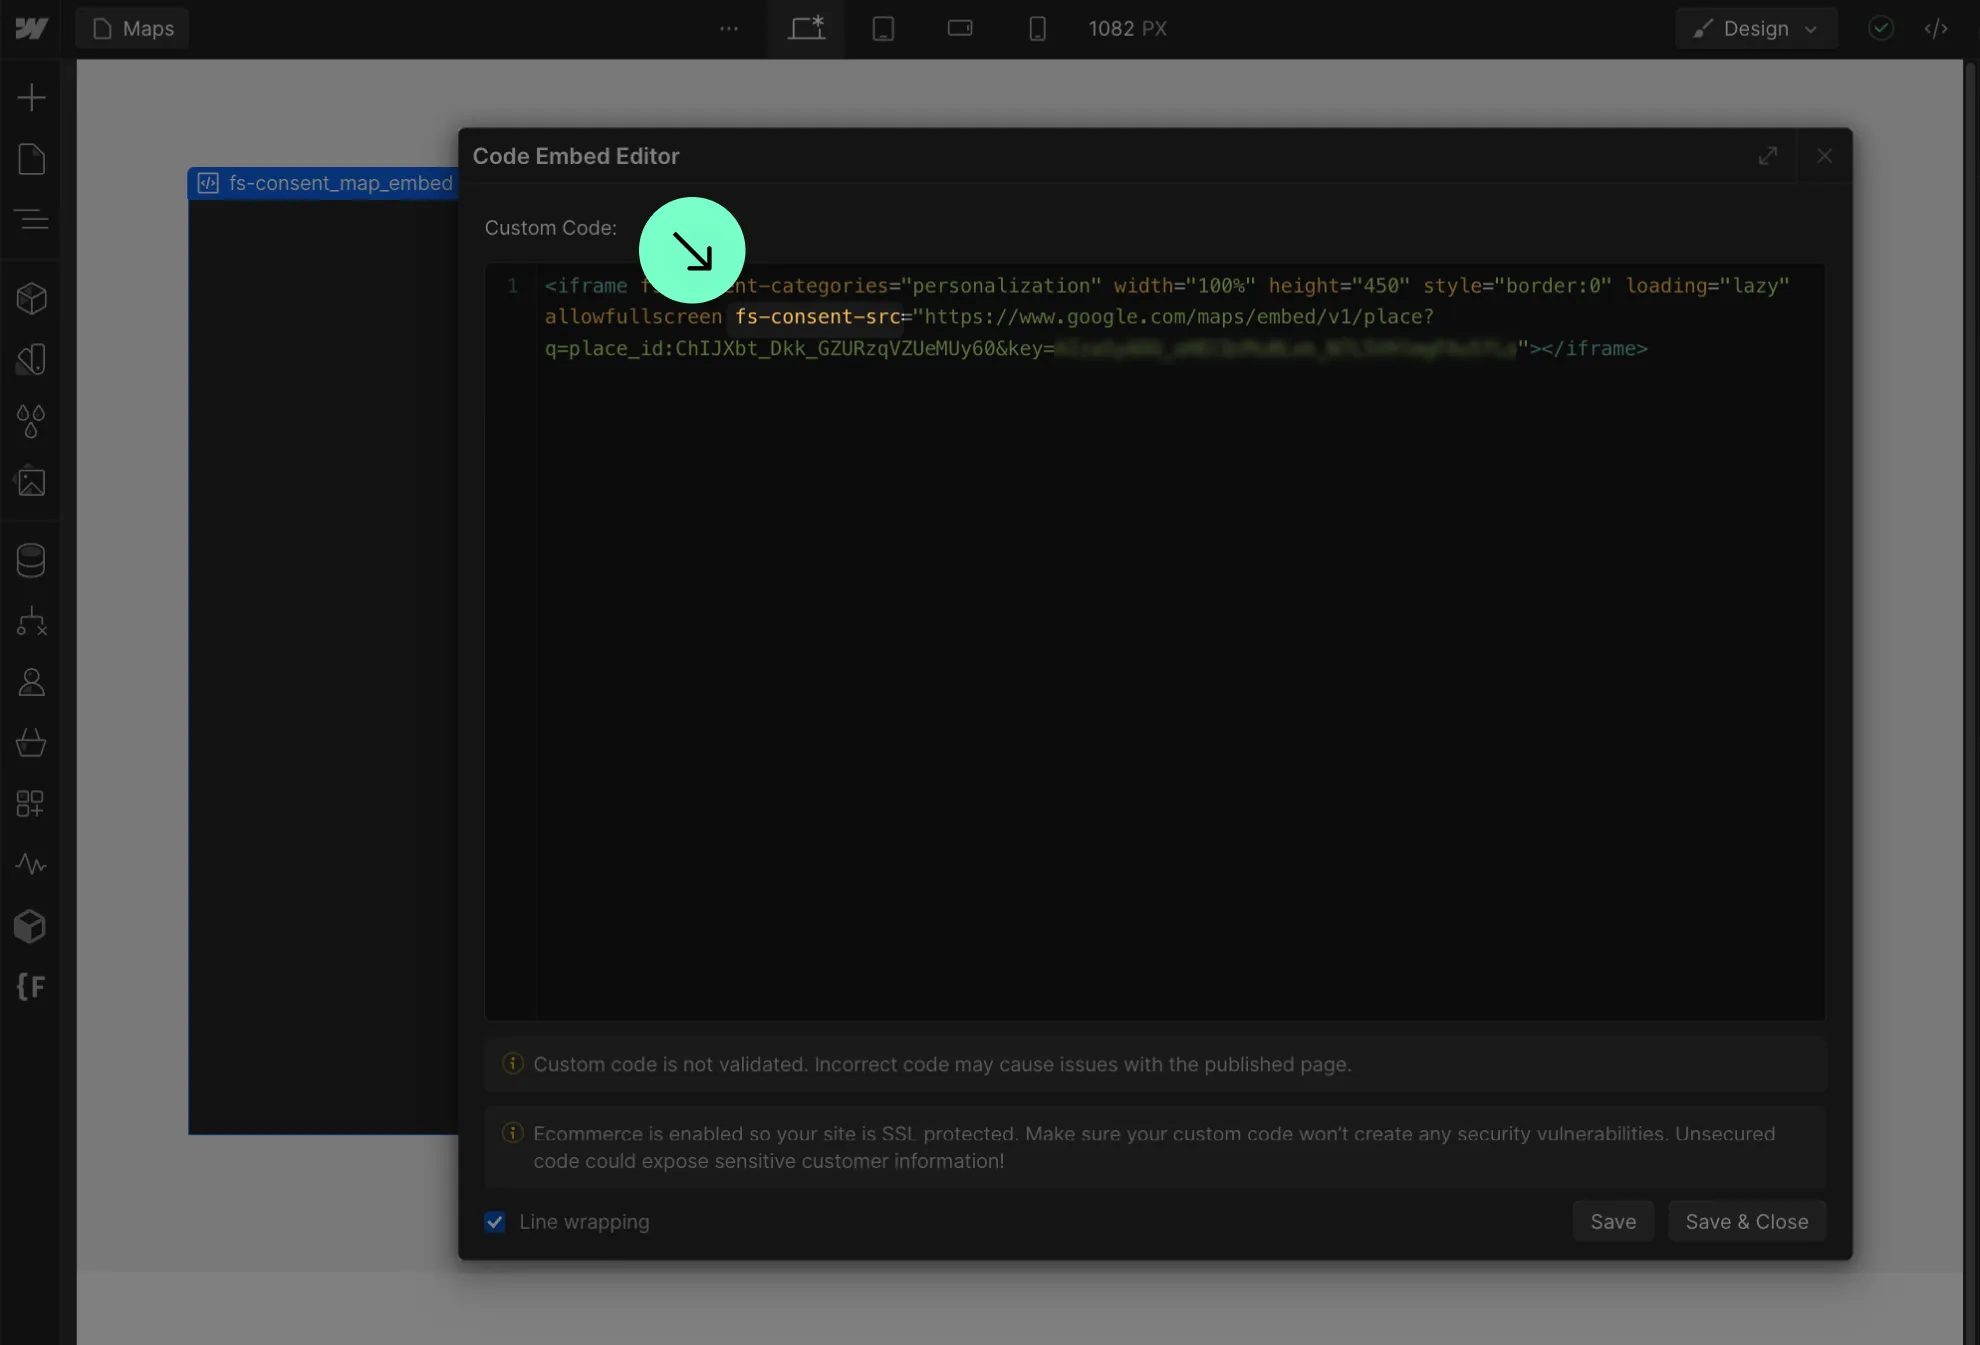Open the Apps grid panel
Screen dimensions: 1980x1345
tap(31, 804)
